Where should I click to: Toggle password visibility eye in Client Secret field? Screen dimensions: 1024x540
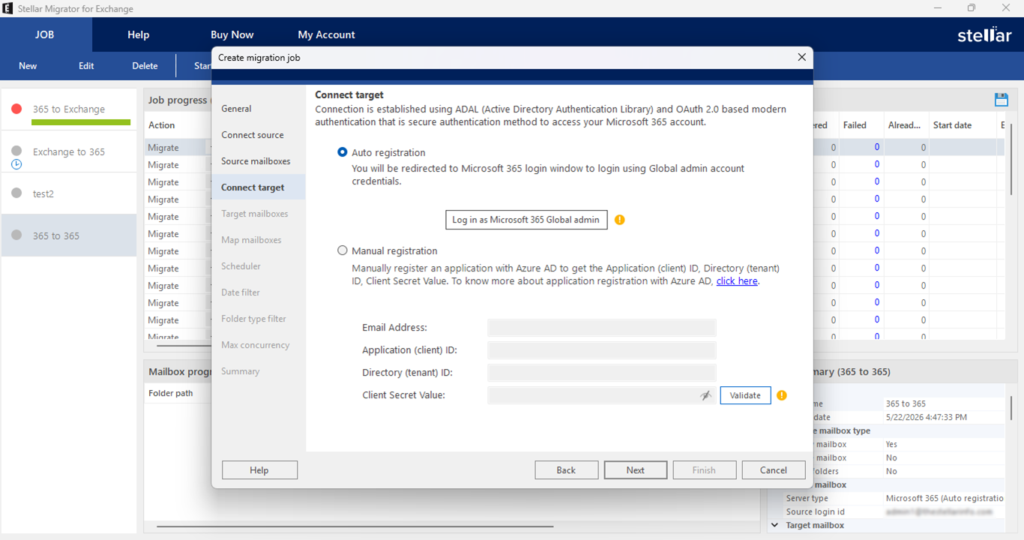point(705,395)
